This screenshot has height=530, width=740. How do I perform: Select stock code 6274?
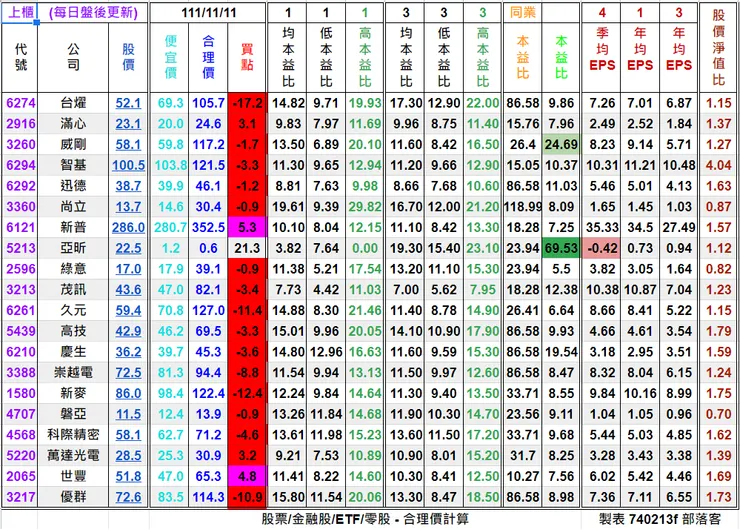click(21, 103)
